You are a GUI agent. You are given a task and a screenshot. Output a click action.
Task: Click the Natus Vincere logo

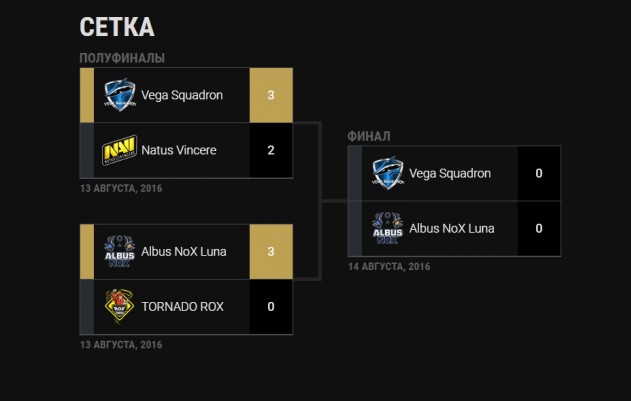[x=120, y=150]
